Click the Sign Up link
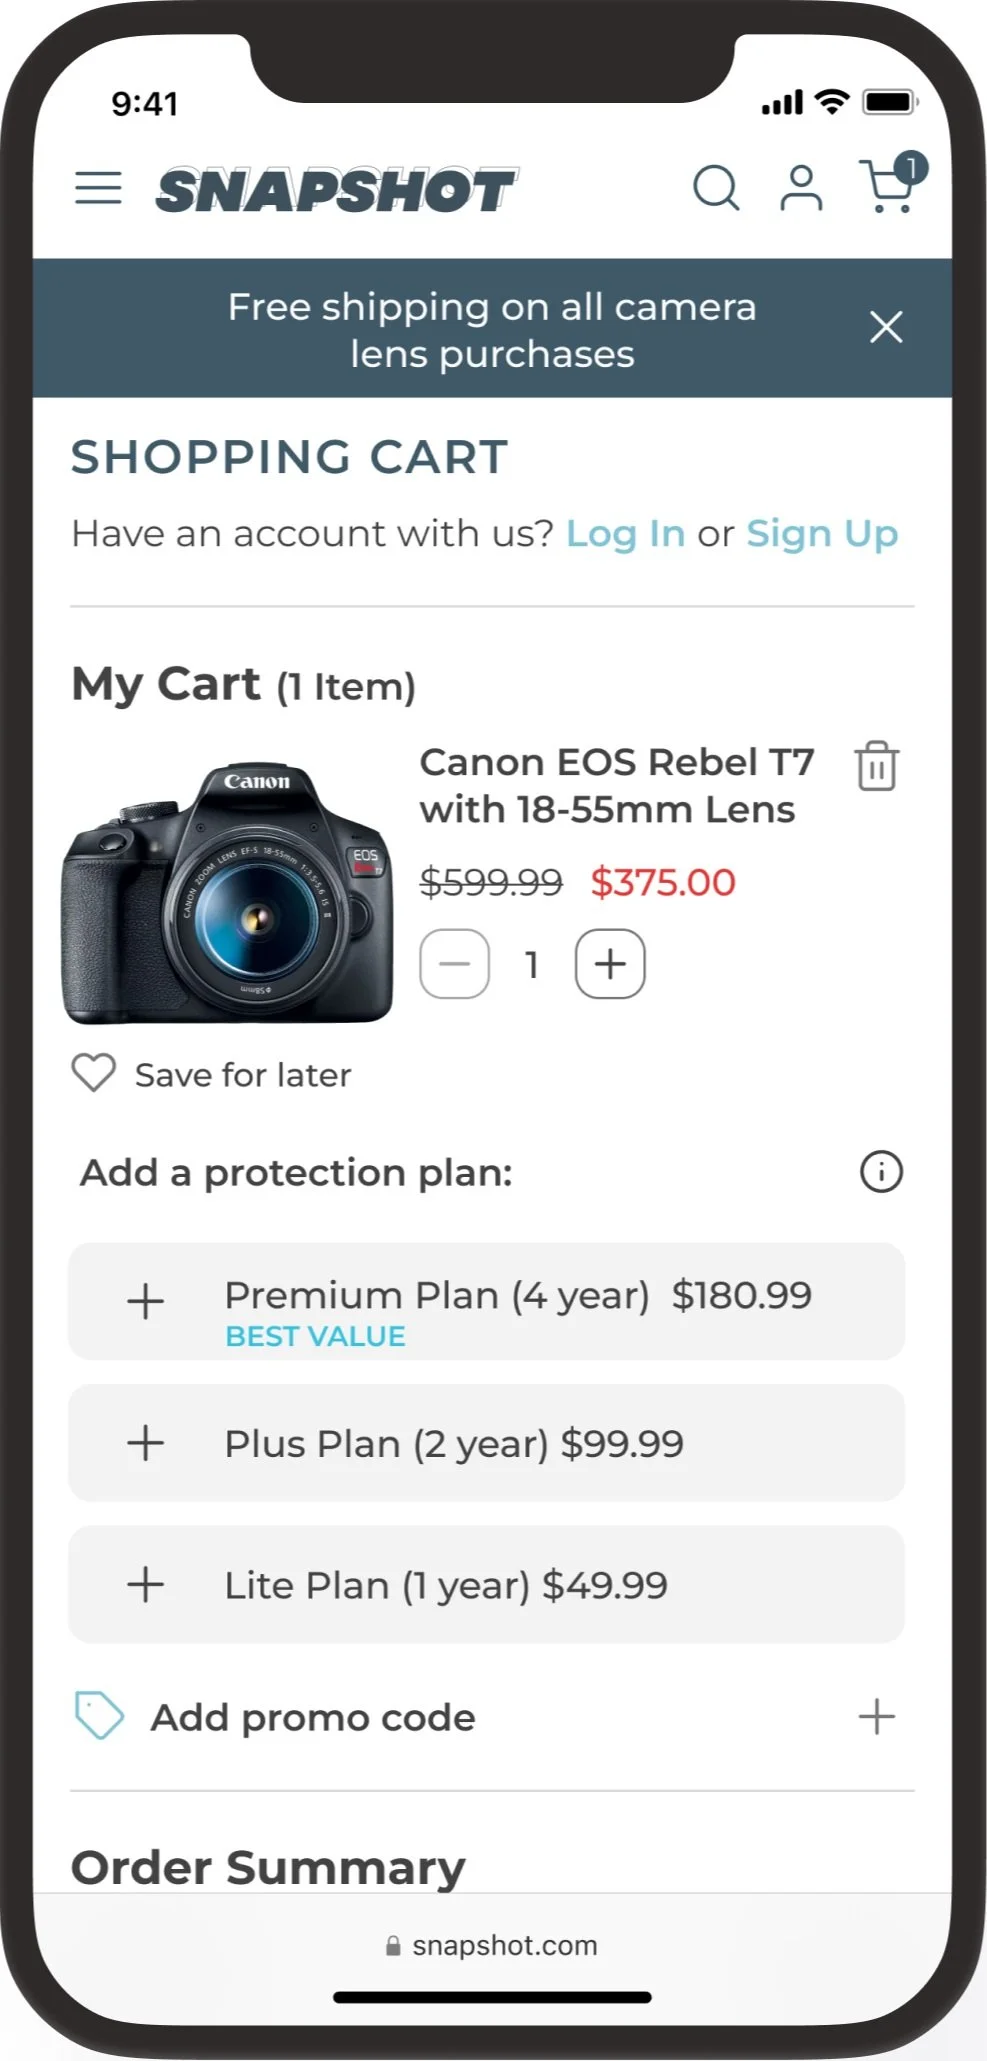 tap(822, 534)
